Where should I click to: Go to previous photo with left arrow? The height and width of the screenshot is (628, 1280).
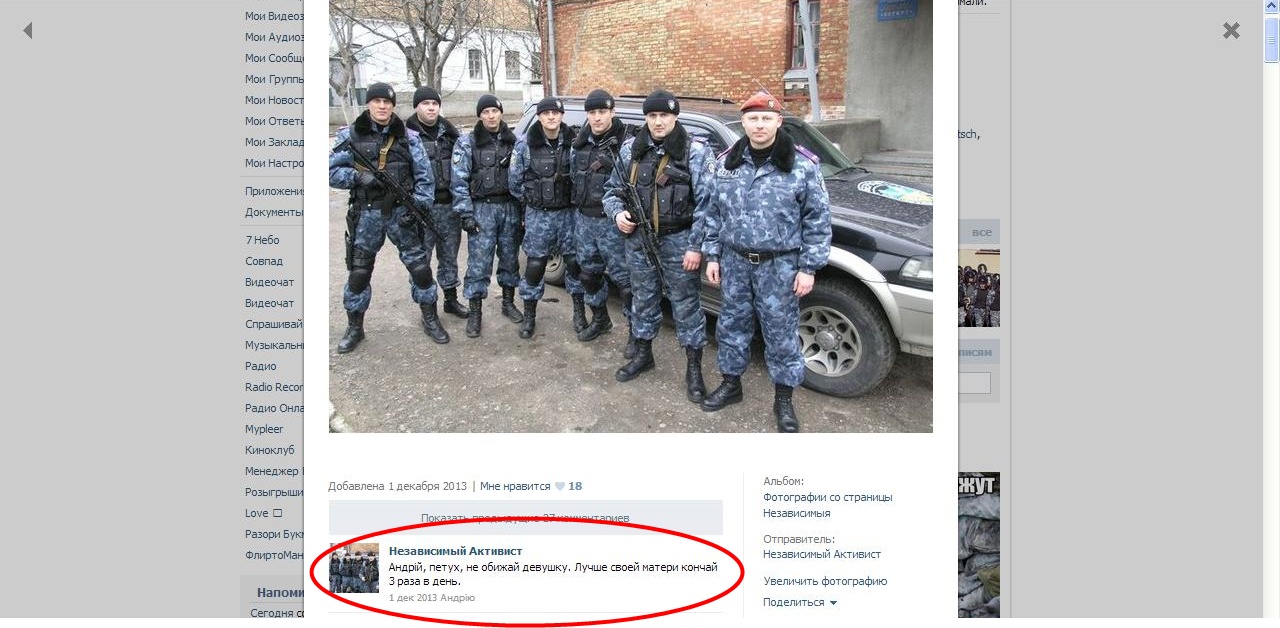tap(28, 31)
